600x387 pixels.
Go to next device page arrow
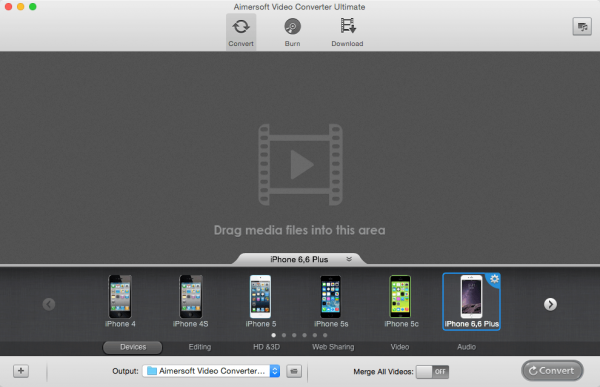[x=550, y=304]
